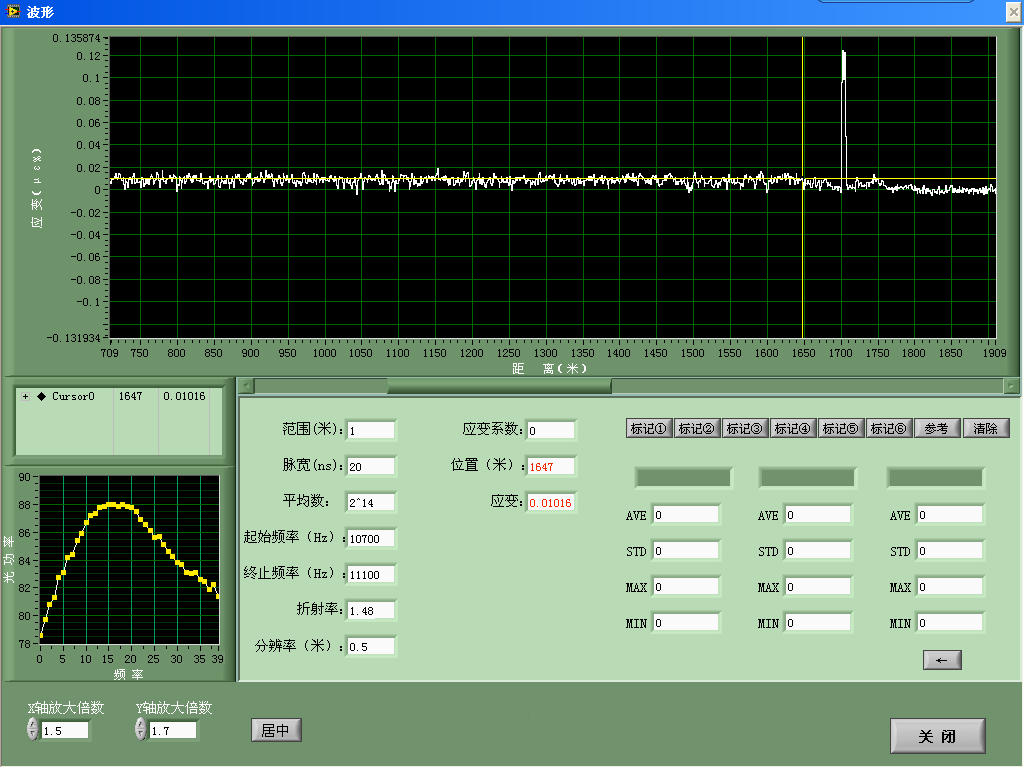The image size is (1024, 768).
Task: Click the STD field in the right column
Action: [x=950, y=551]
